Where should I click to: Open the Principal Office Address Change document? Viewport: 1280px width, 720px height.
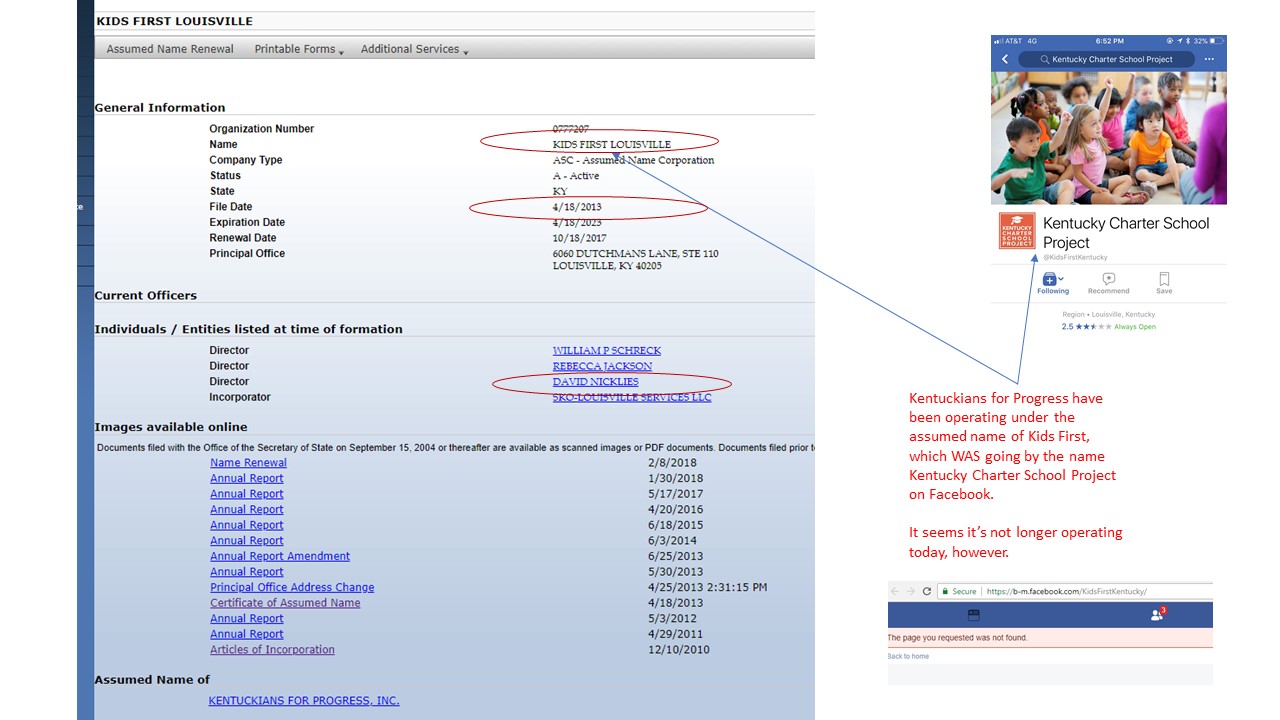[292, 587]
